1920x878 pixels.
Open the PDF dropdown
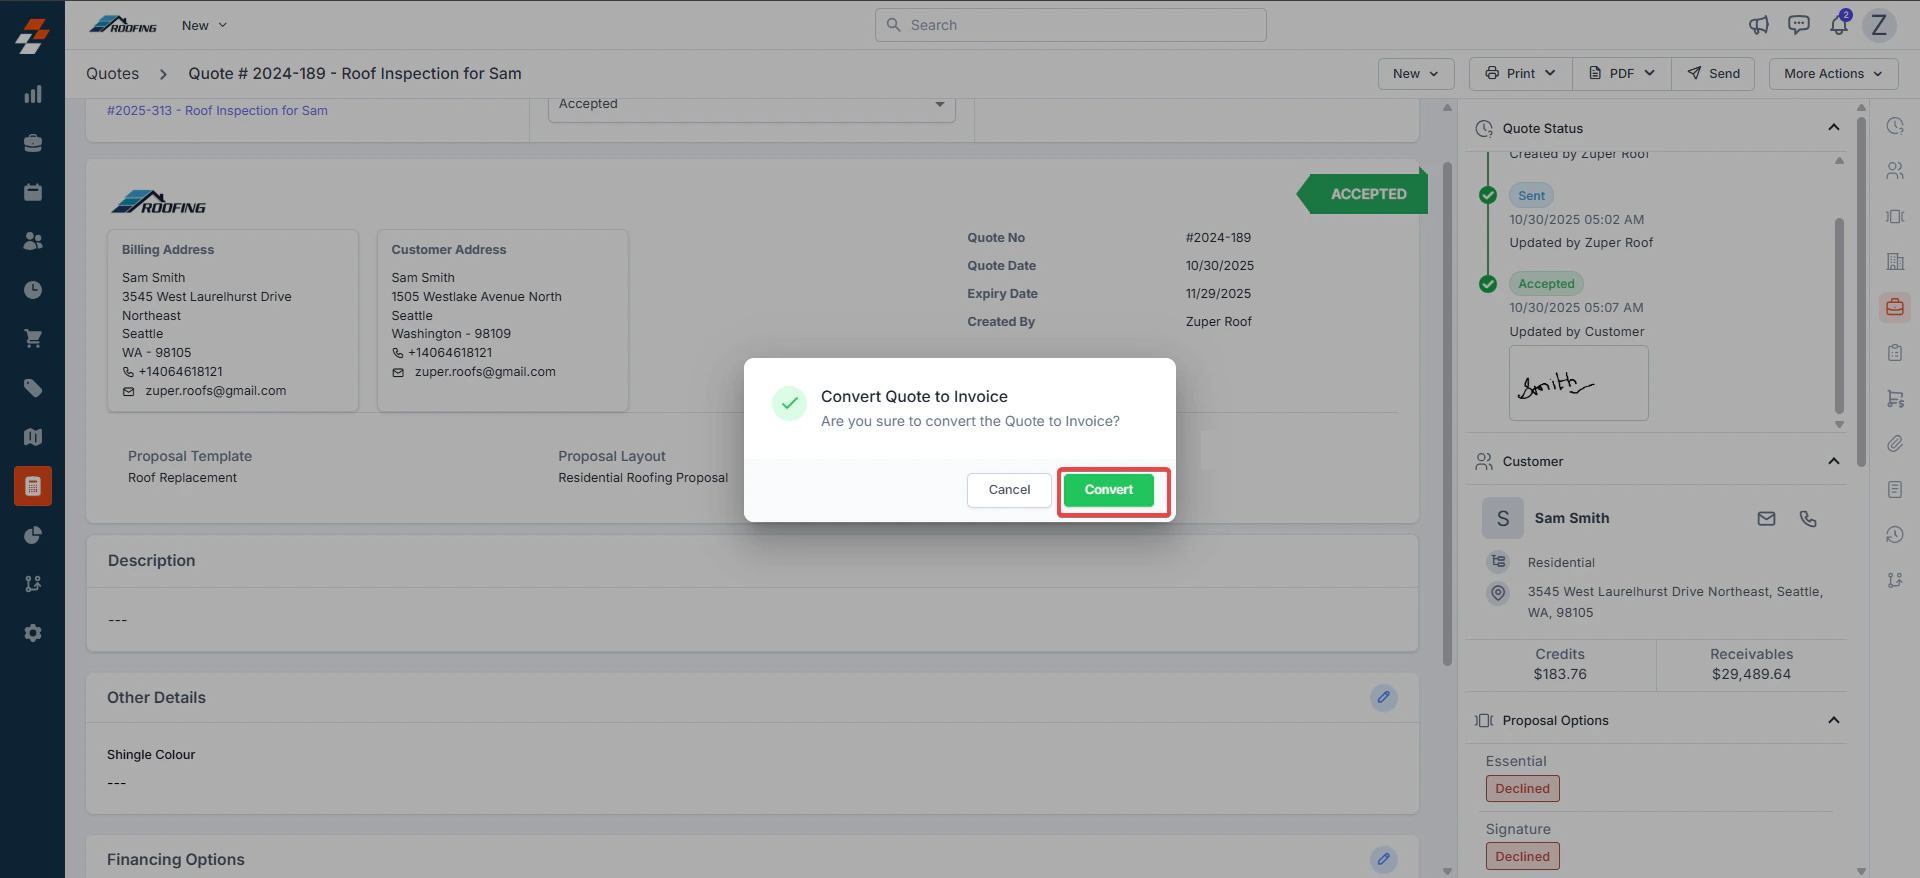[1622, 73]
